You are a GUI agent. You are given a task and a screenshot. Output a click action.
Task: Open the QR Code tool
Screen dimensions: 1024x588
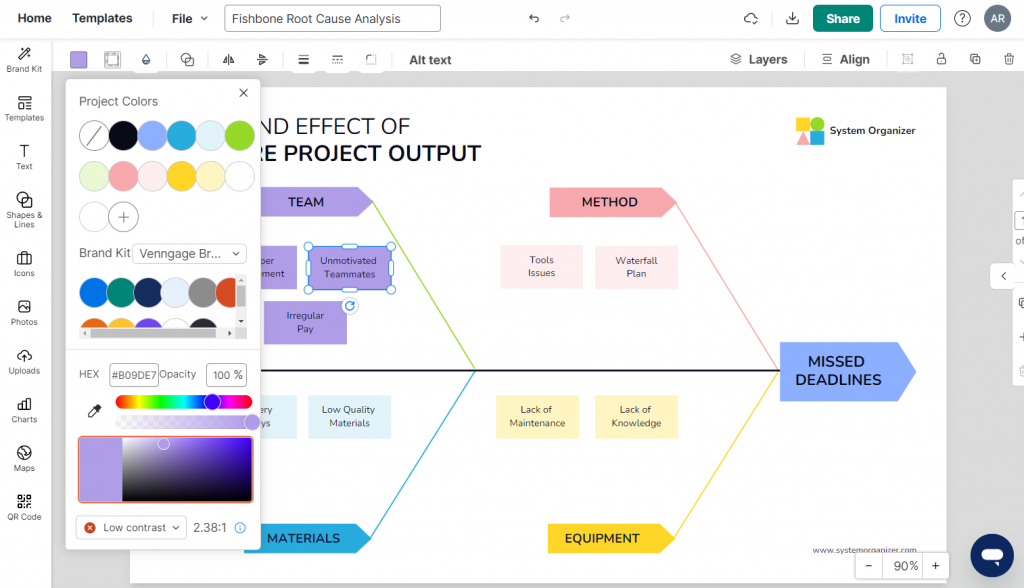24,507
